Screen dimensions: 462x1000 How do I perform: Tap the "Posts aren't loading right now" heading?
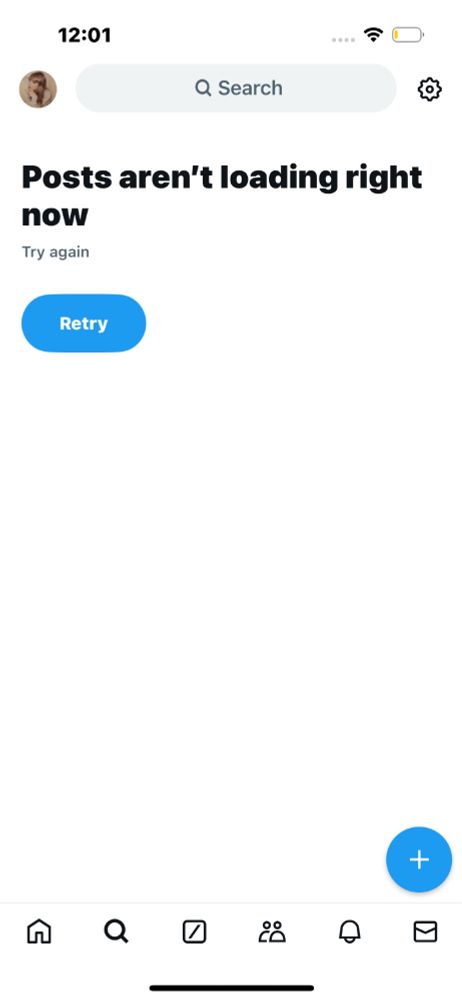click(x=221, y=196)
